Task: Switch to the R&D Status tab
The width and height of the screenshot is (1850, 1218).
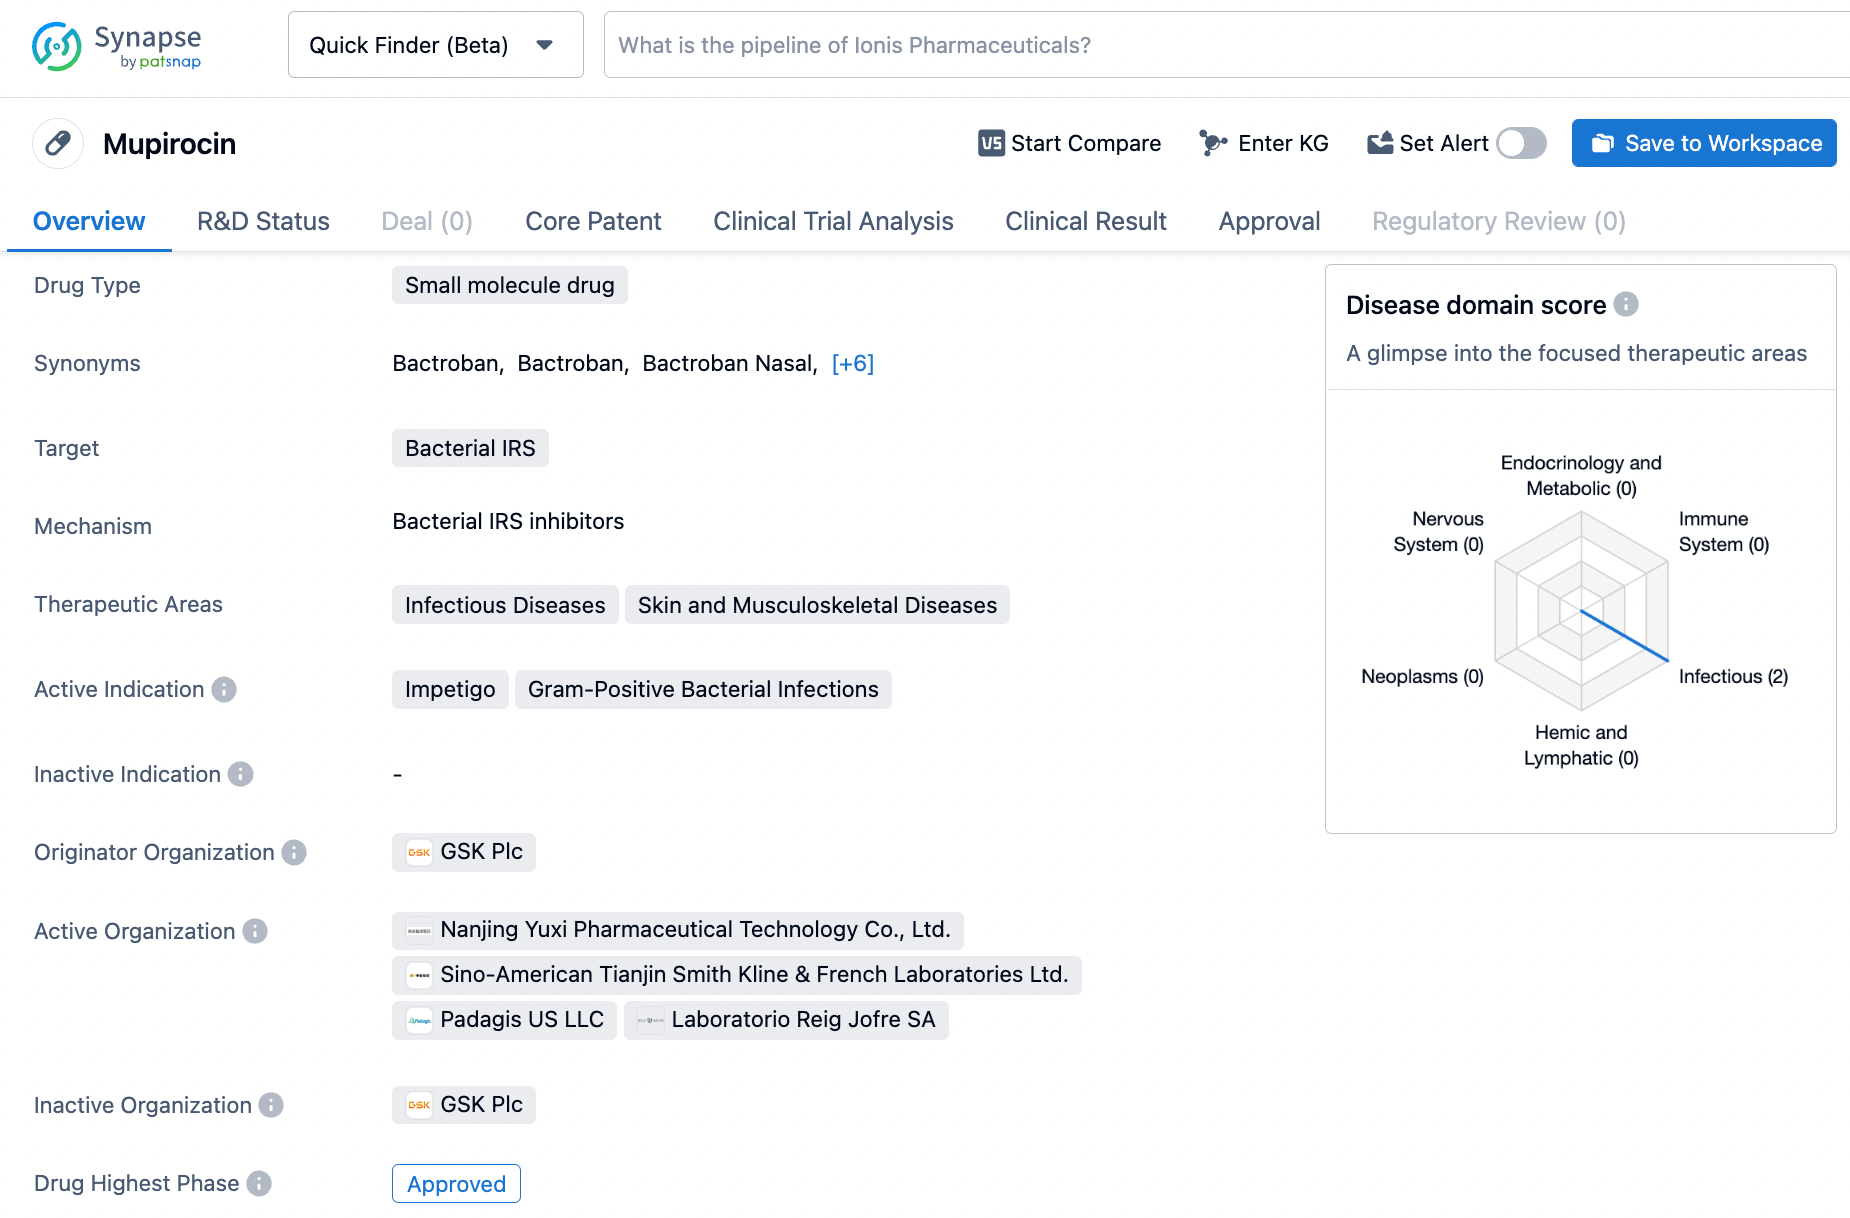Action: (x=263, y=221)
